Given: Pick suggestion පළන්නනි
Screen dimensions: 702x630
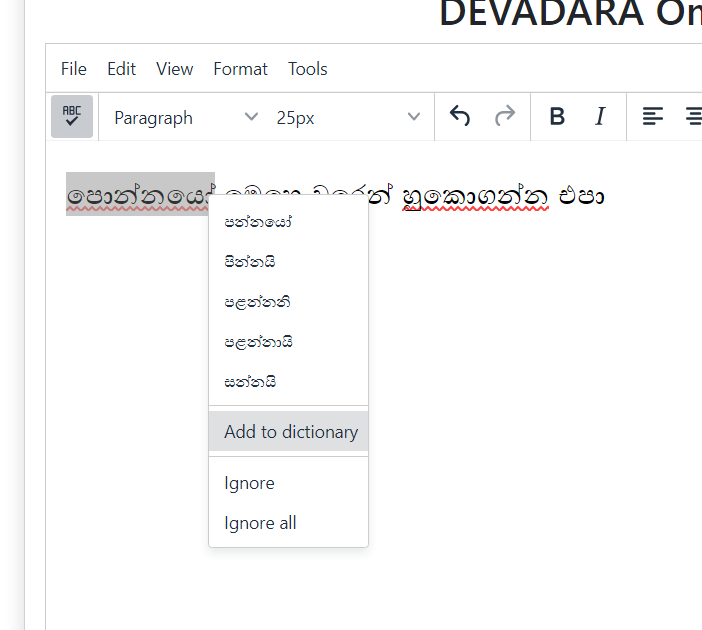Looking at the screenshot, I should point(289,302).
